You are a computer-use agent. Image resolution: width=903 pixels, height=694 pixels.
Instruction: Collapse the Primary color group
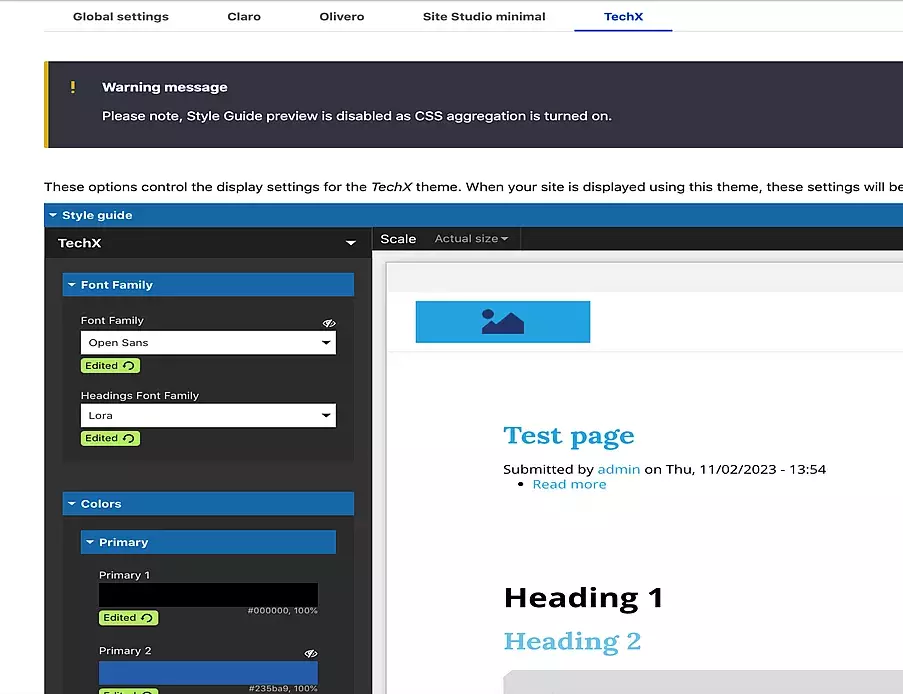pyautogui.click(x=88, y=541)
